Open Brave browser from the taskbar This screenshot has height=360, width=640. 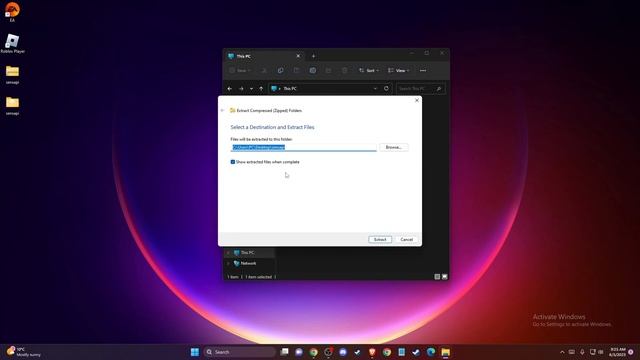372,352
